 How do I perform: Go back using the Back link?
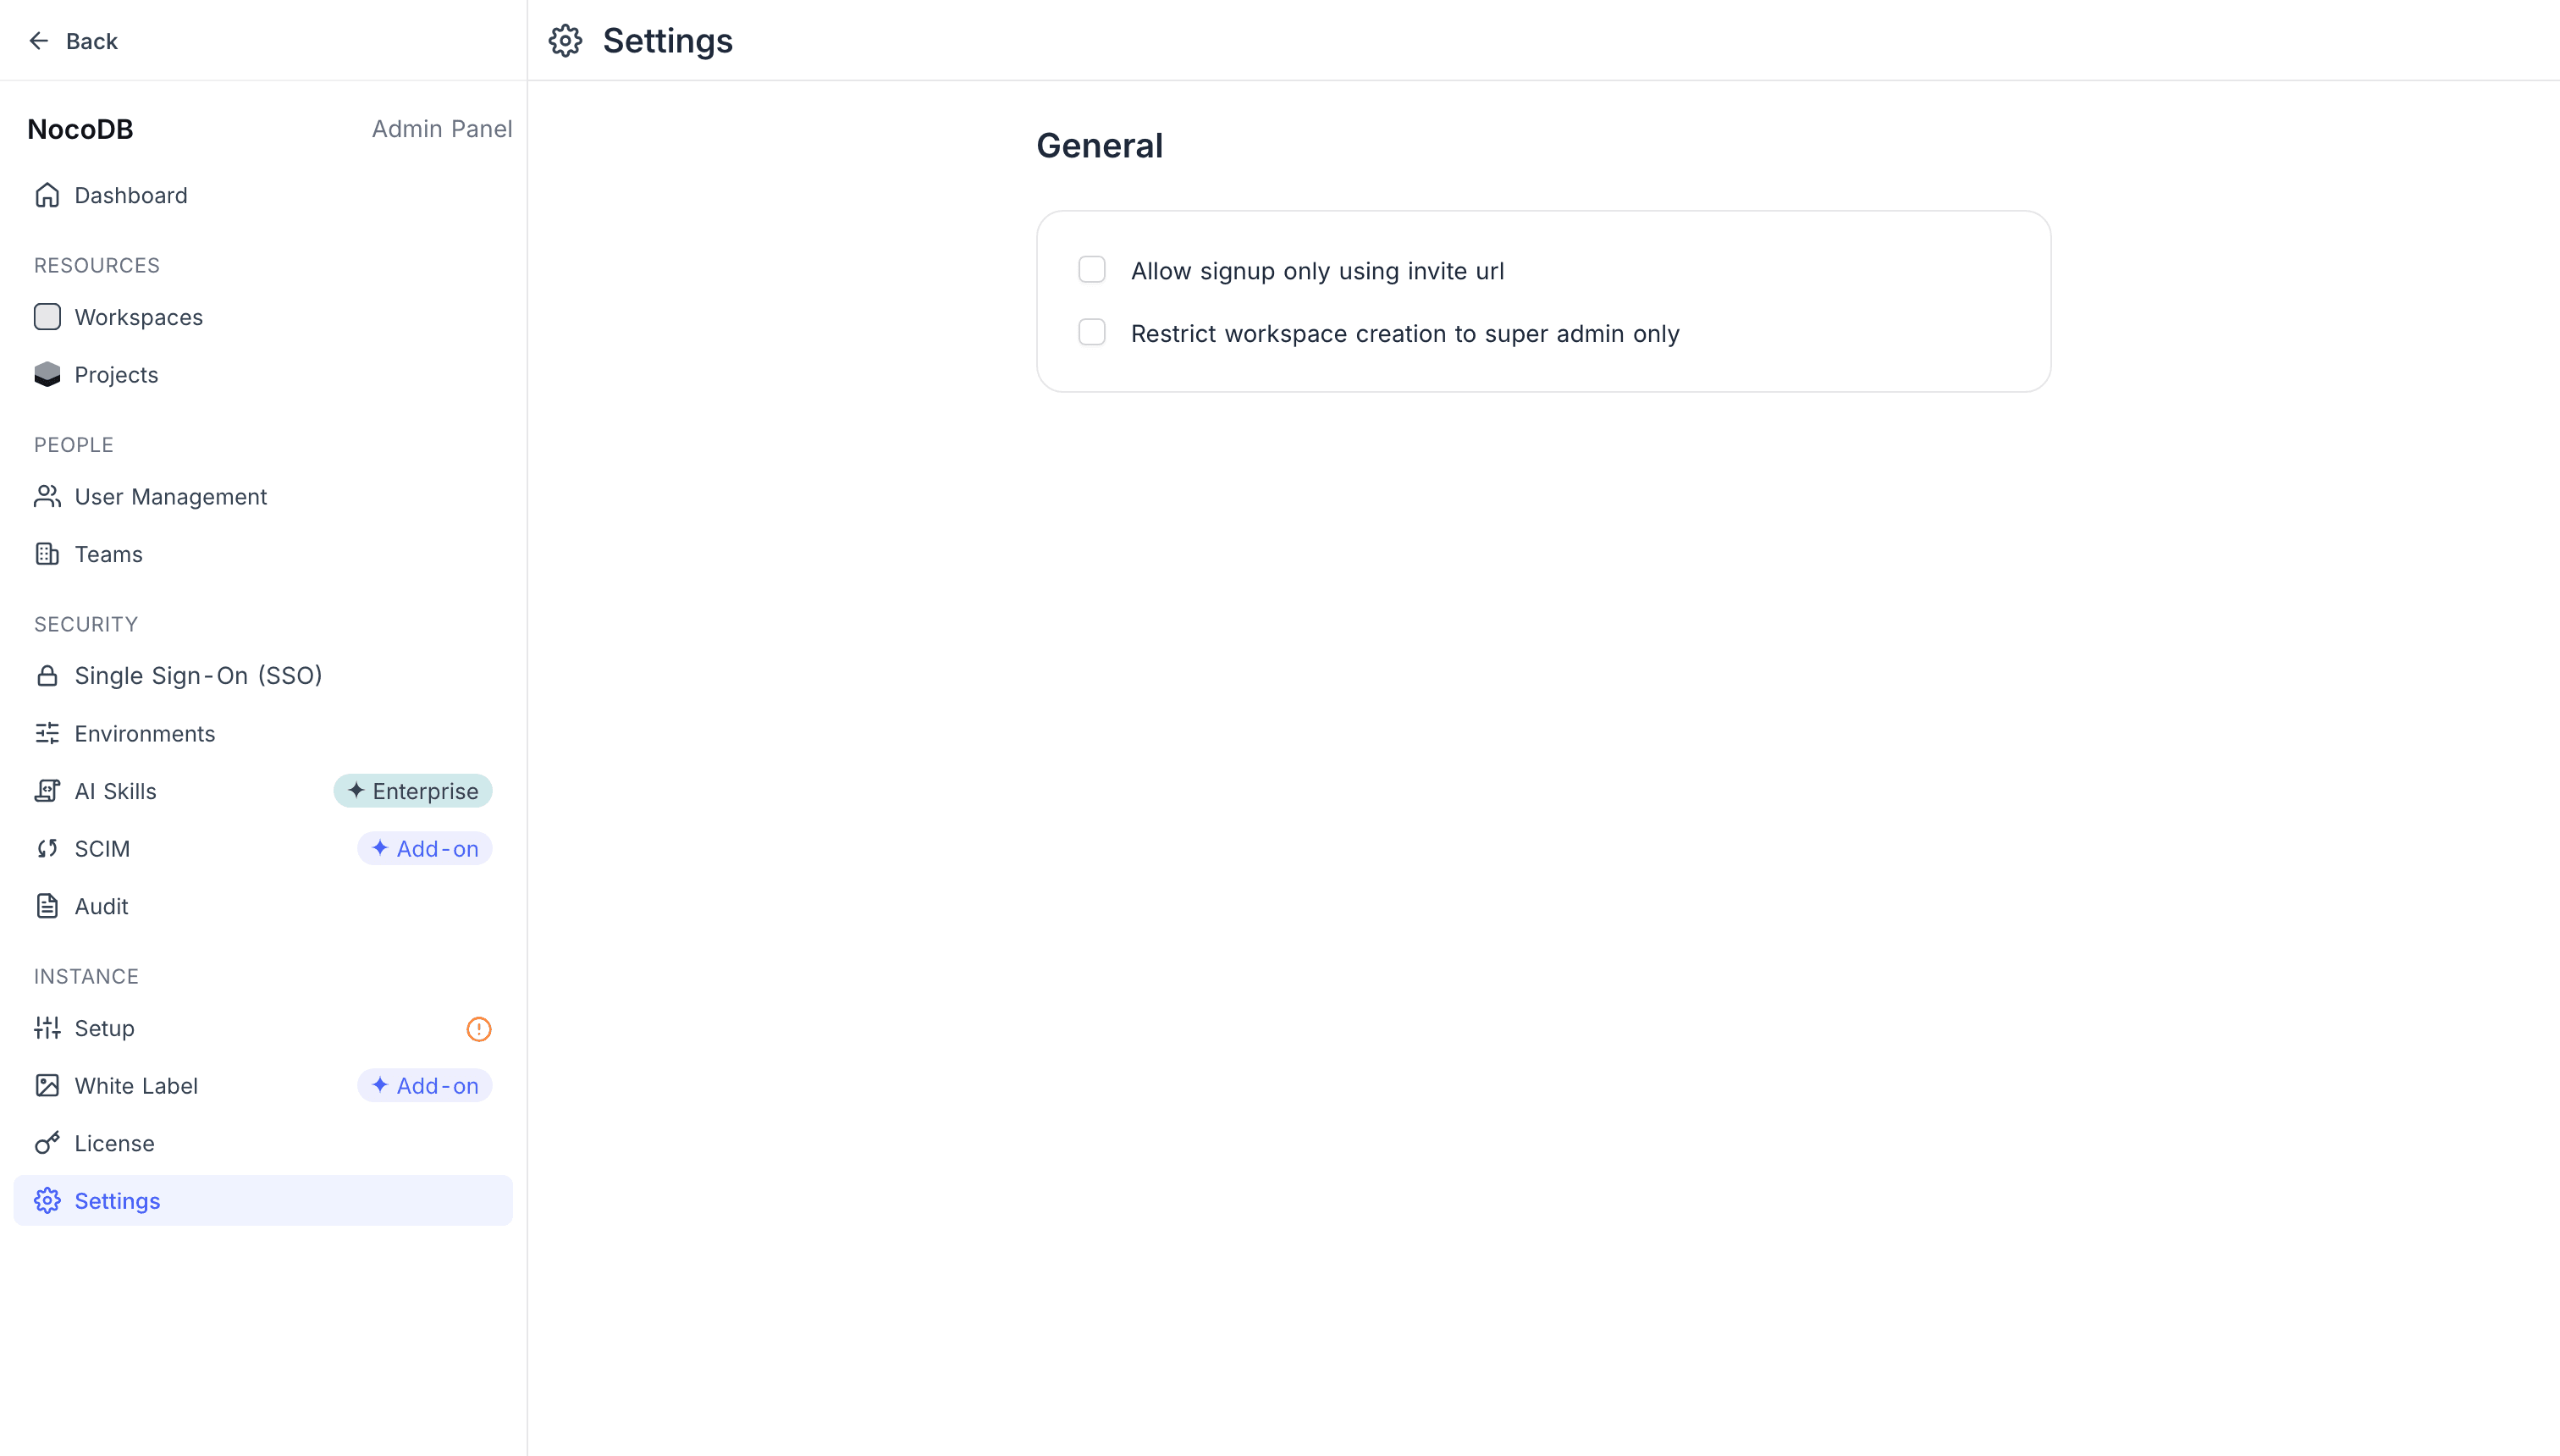[73, 41]
